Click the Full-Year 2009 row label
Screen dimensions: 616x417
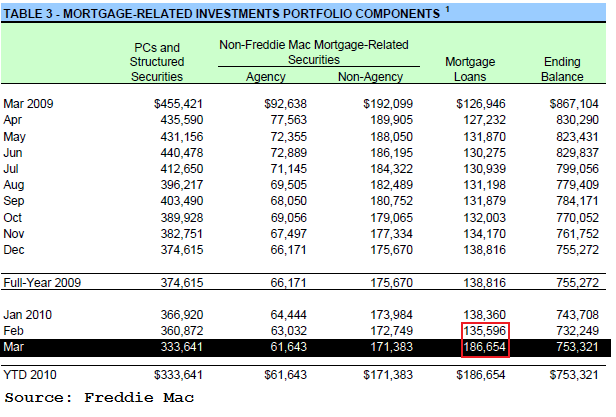(x=40, y=284)
